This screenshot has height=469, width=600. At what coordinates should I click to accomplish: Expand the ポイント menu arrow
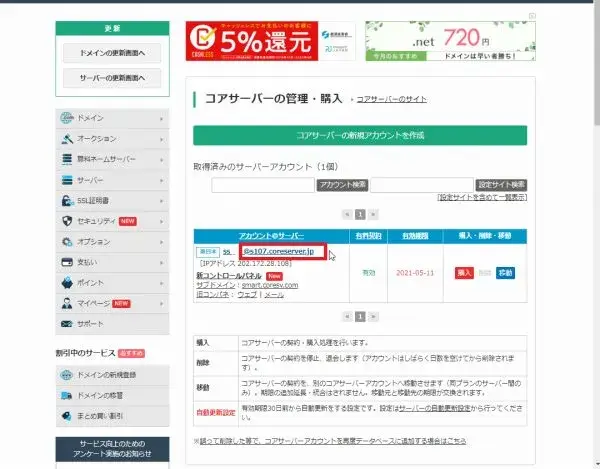pos(161,283)
